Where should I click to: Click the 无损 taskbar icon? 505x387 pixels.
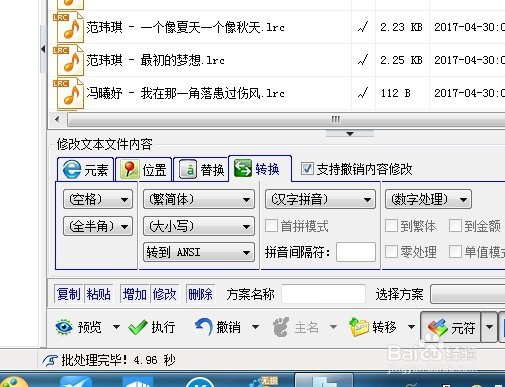click(264, 382)
